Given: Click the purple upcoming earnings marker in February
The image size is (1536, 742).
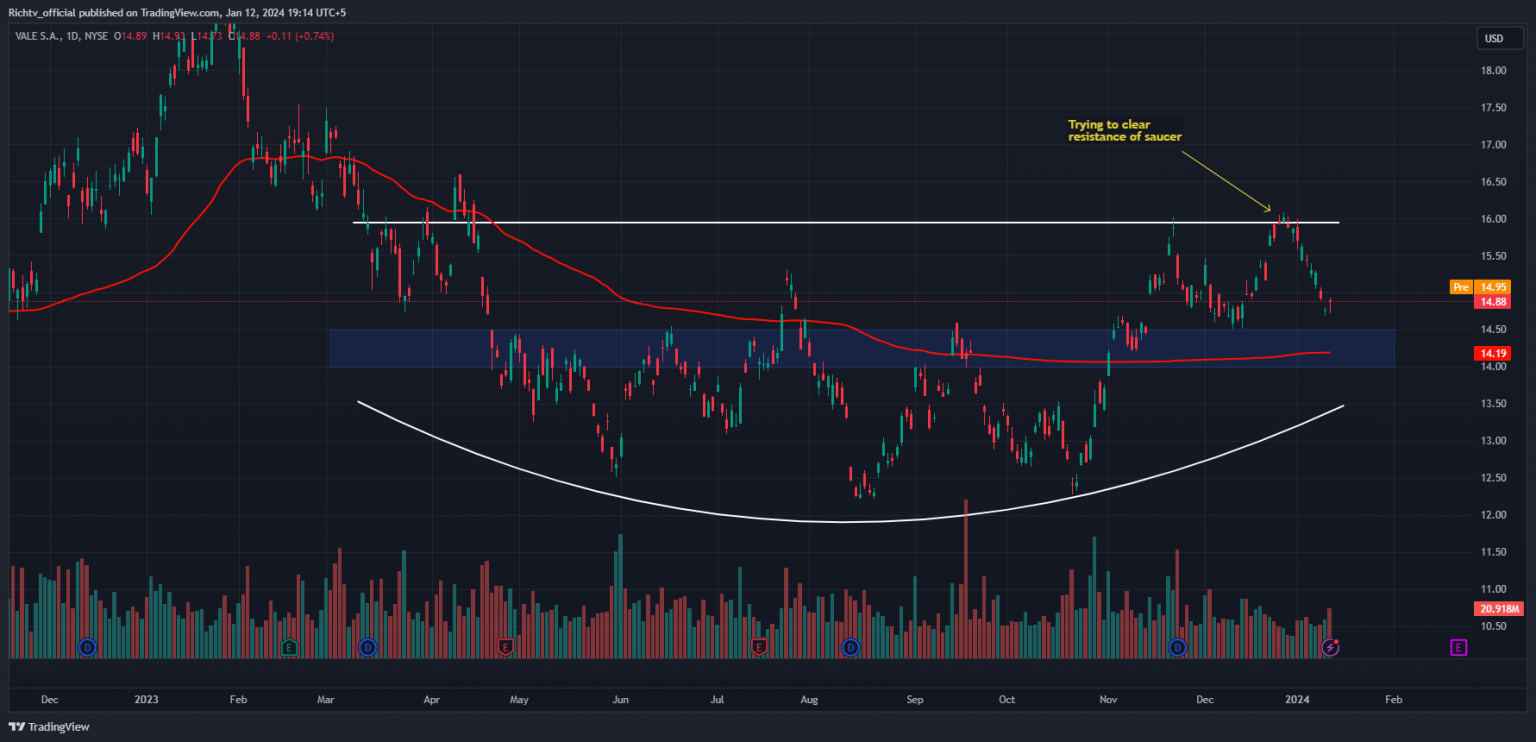Looking at the screenshot, I should pos(1458,647).
